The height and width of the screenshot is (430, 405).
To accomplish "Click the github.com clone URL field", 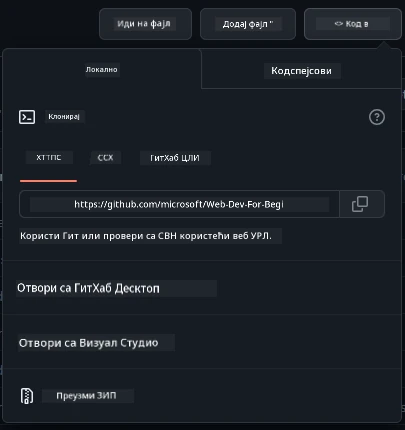I will (x=179, y=204).
